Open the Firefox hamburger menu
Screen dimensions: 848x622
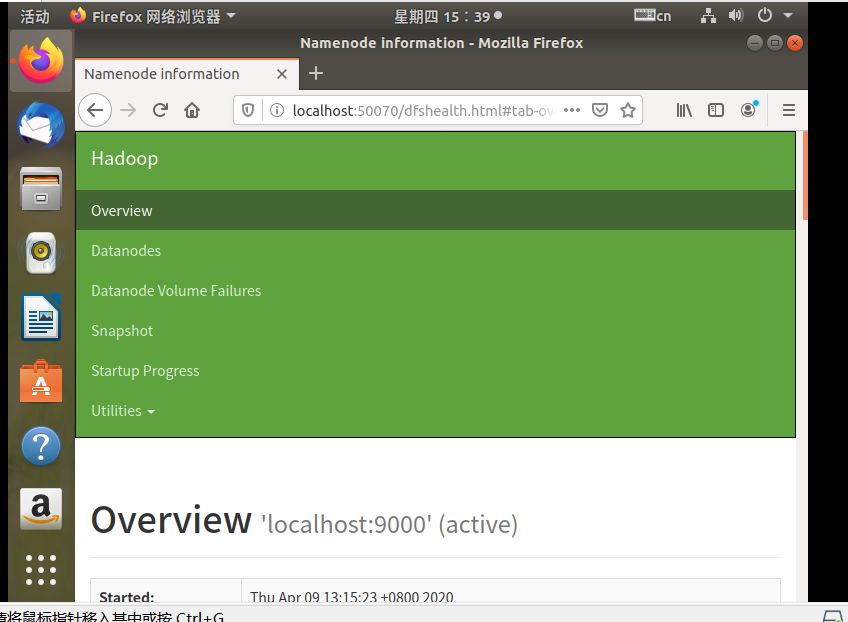coord(788,110)
